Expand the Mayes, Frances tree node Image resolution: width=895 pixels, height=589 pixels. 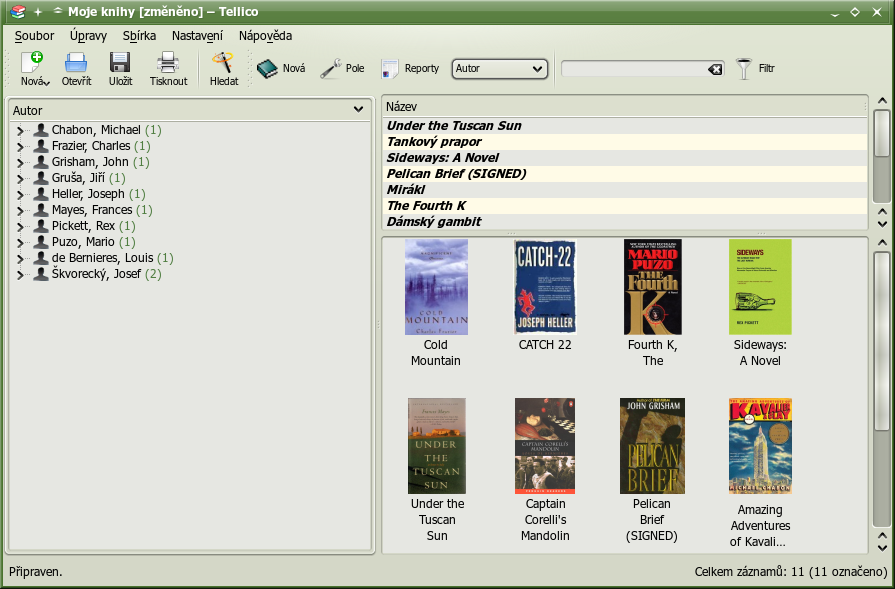pyautogui.click(x=20, y=211)
